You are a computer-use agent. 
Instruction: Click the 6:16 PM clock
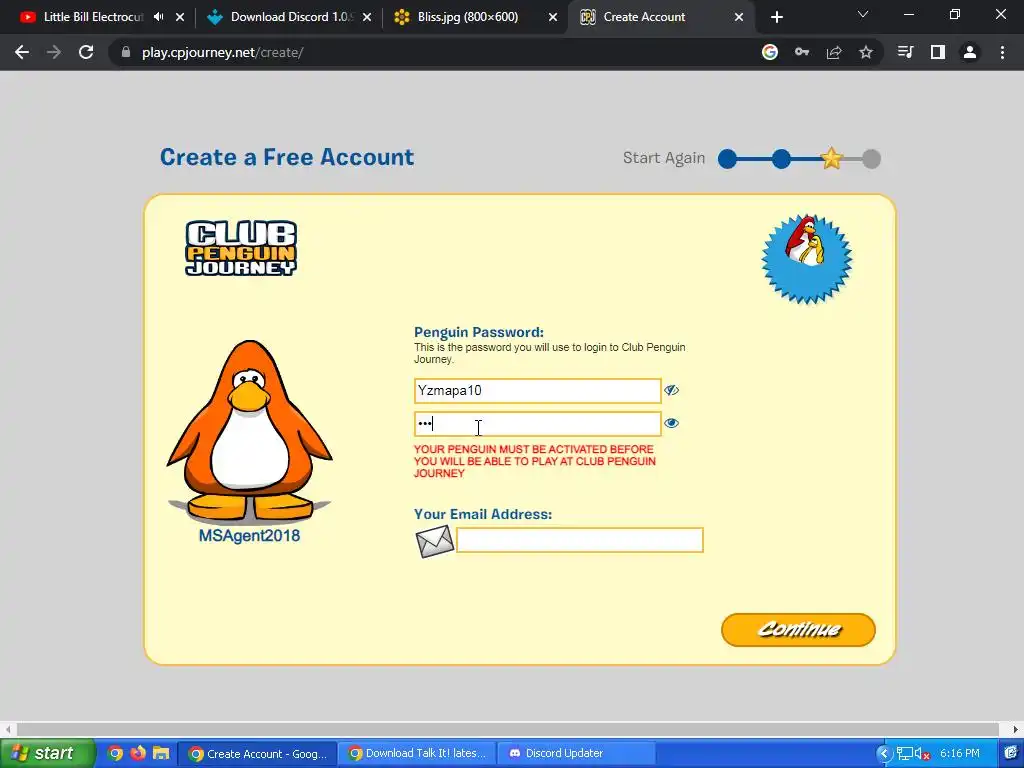tap(959, 754)
